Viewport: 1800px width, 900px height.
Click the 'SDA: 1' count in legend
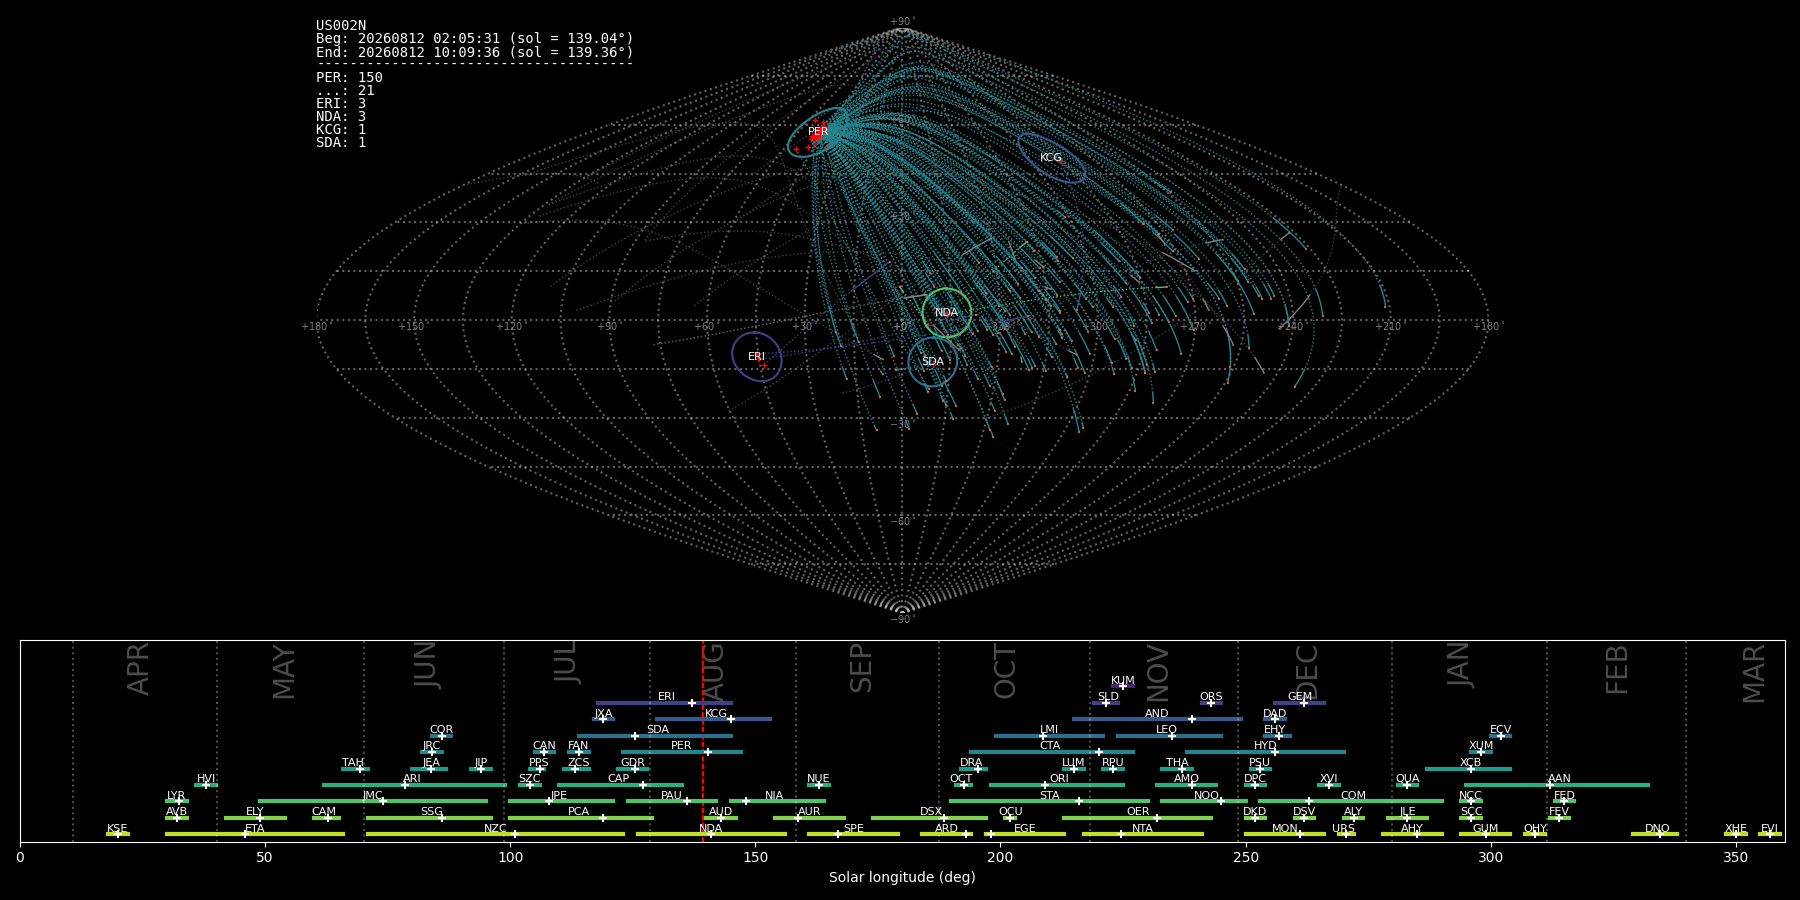[x=341, y=142]
